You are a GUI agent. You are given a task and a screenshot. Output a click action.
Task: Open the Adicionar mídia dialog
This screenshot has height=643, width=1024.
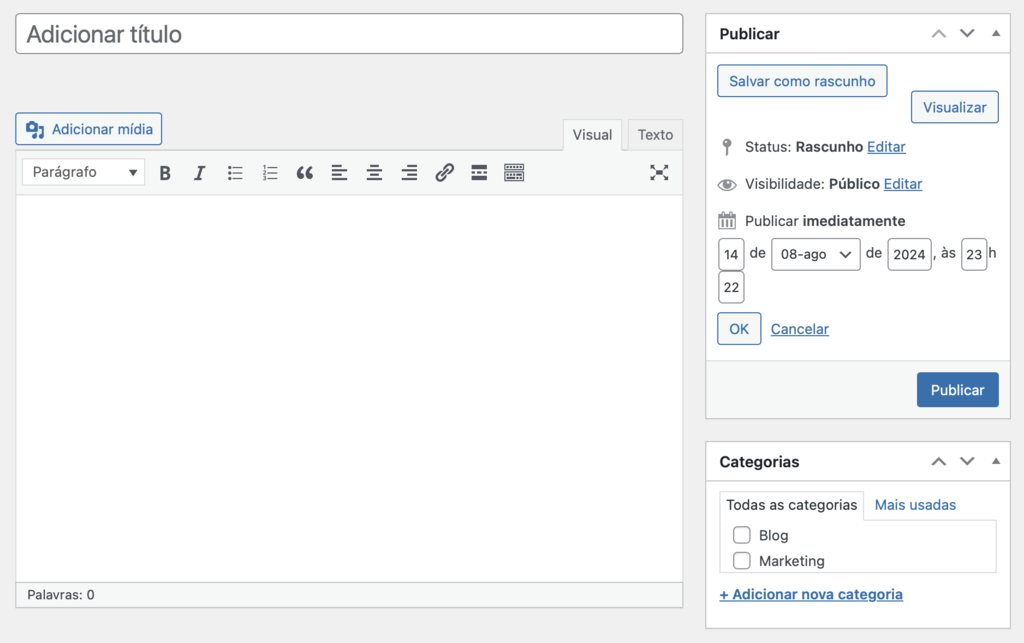[x=88, y=128]
